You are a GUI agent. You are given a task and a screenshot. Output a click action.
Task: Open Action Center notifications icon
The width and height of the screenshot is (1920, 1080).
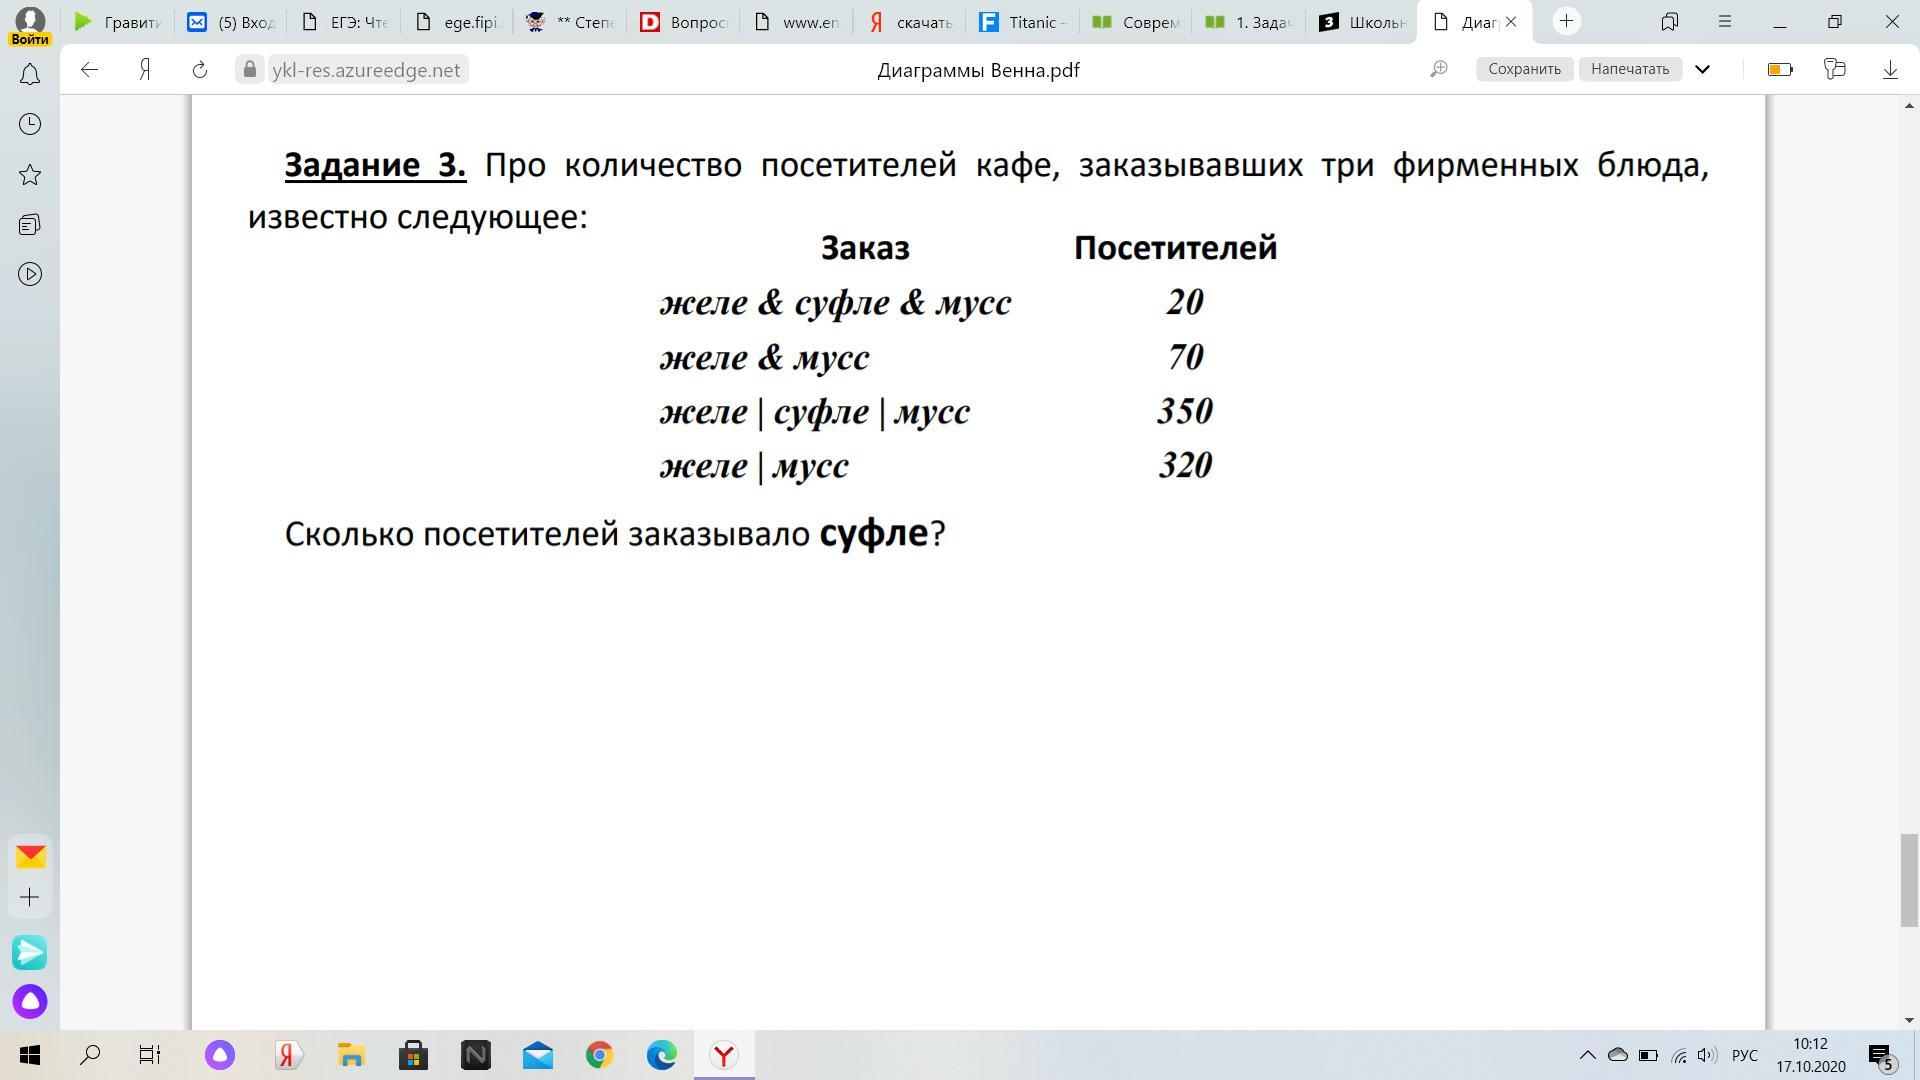point(1881,1055)
